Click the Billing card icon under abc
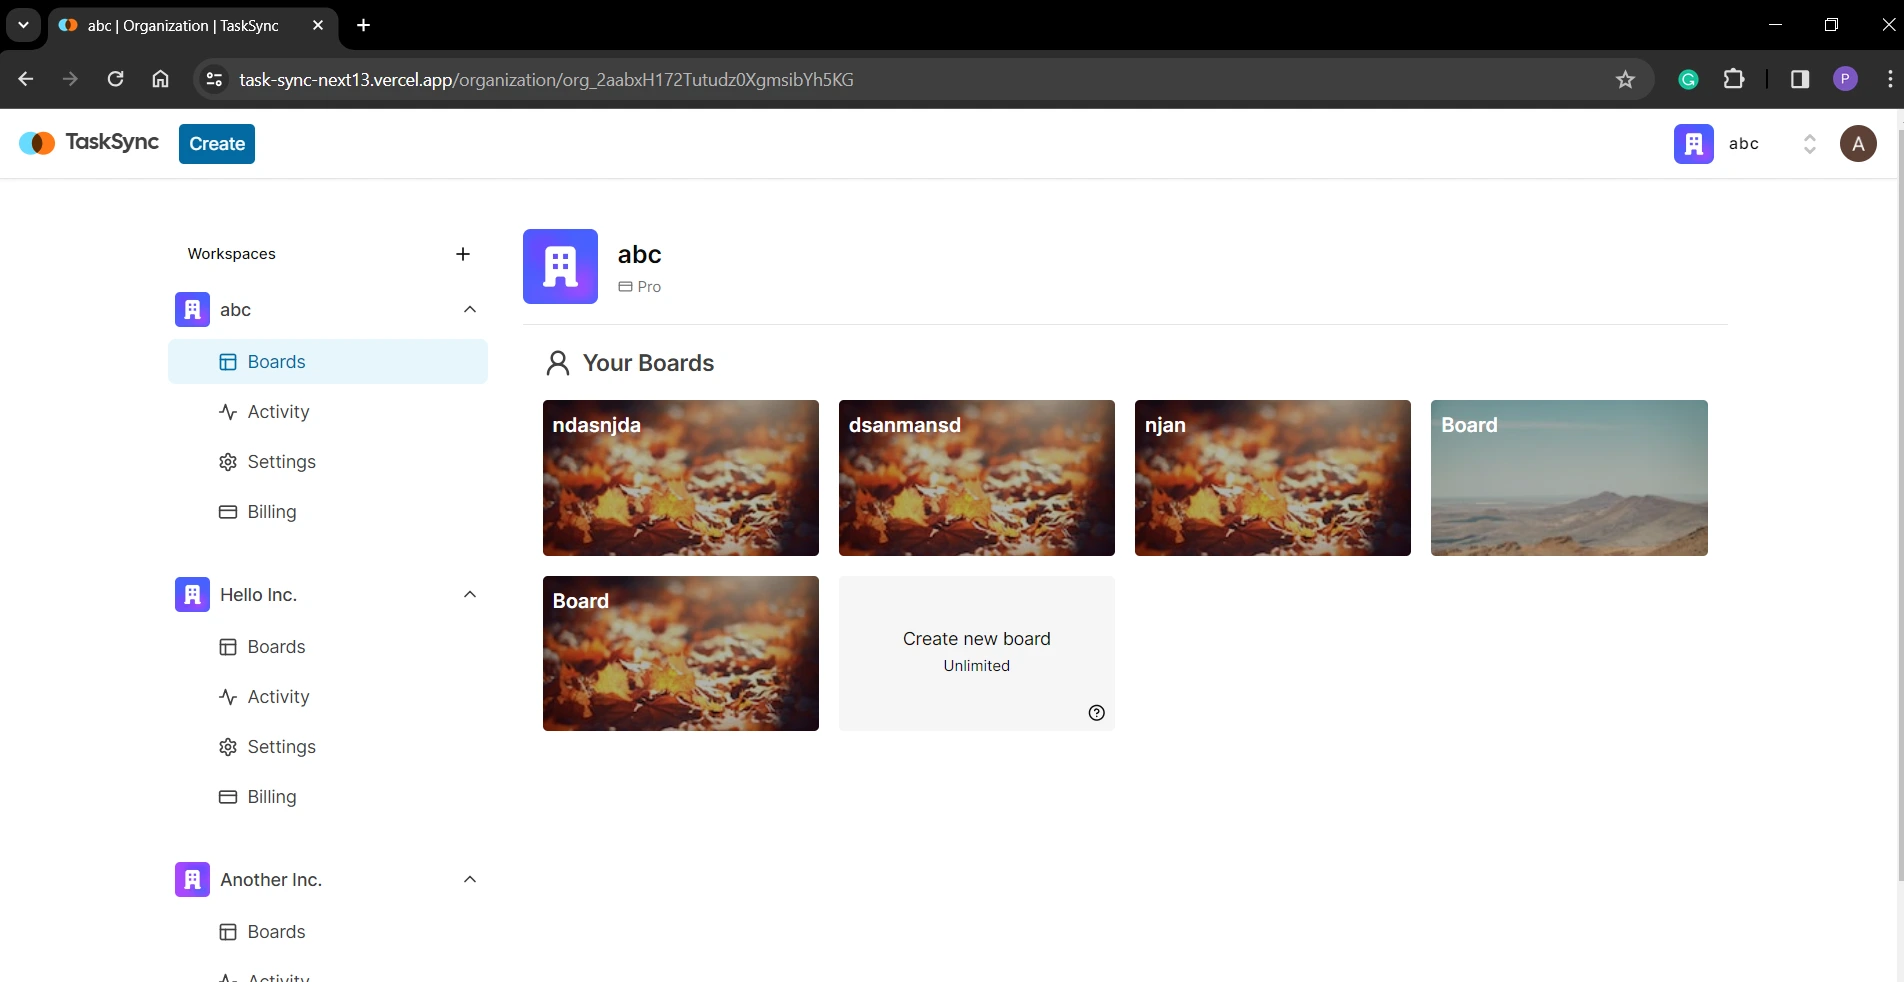 228,512
